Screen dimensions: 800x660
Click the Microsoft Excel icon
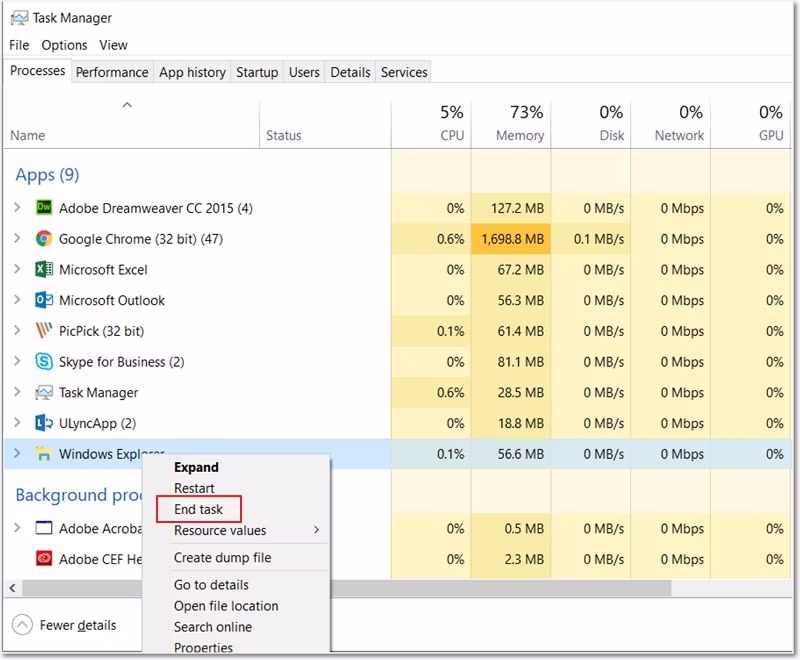click(x=44, y=270)
